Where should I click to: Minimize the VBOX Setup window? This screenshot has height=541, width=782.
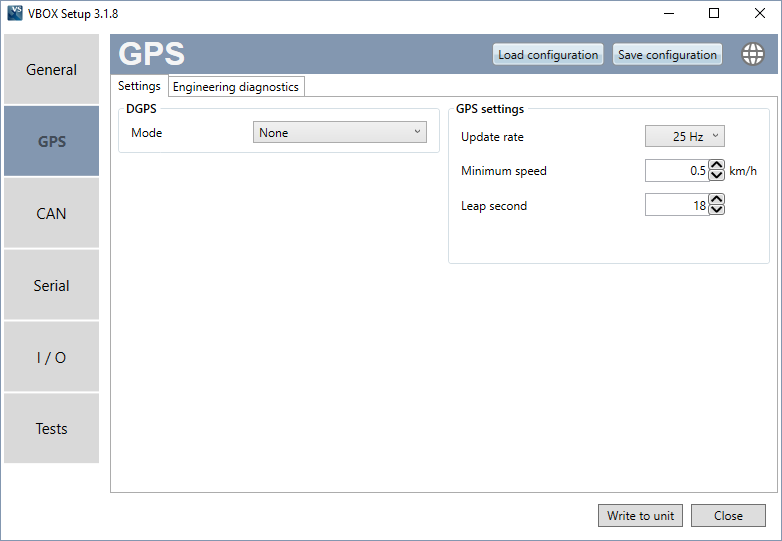click(x=669, y=13)
